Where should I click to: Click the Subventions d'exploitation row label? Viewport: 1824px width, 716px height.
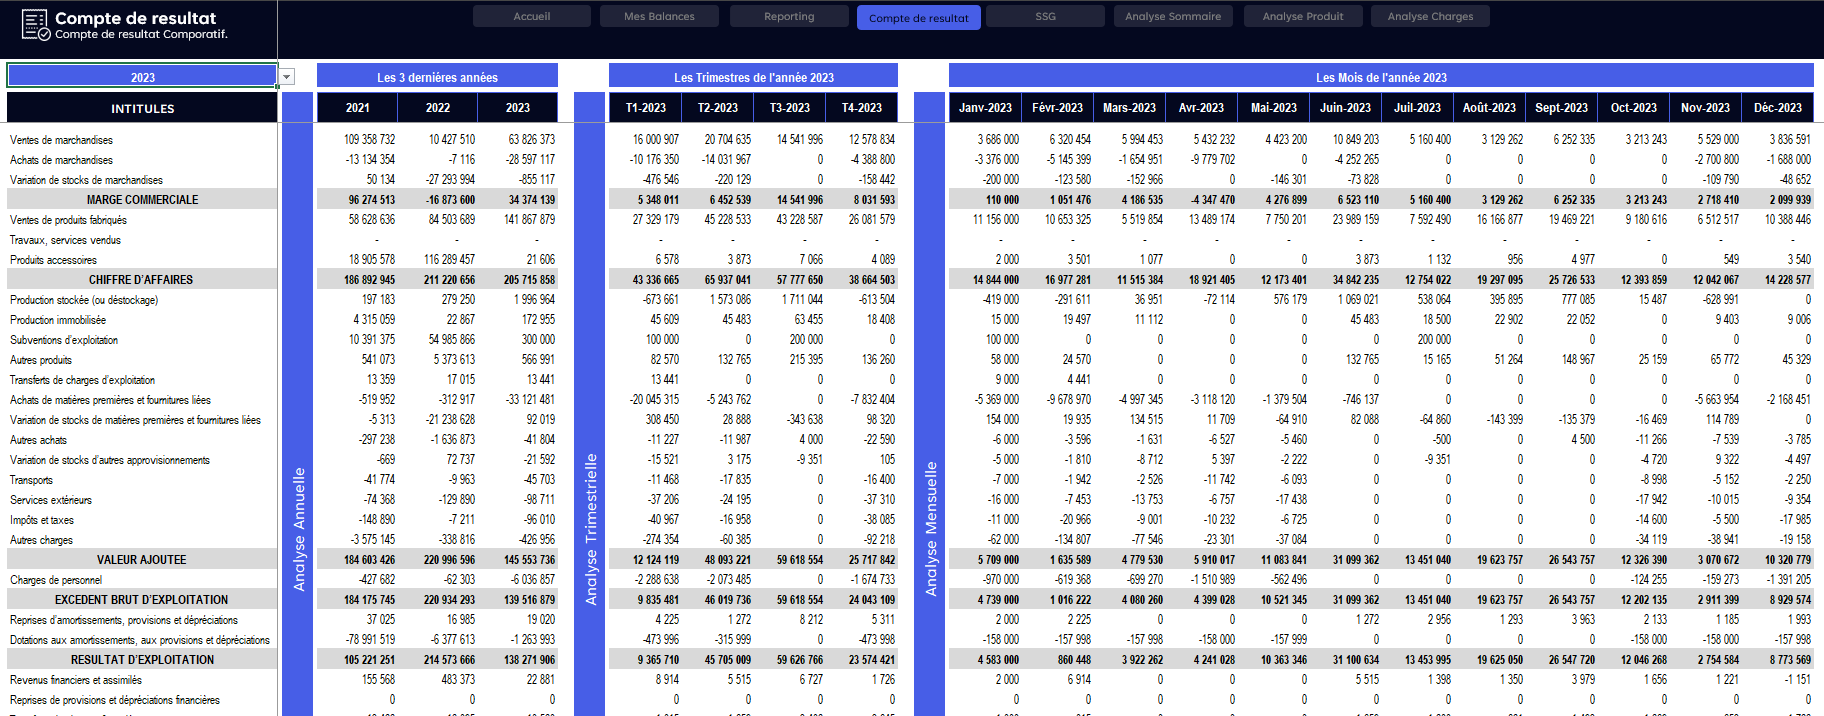coord(64,340)
